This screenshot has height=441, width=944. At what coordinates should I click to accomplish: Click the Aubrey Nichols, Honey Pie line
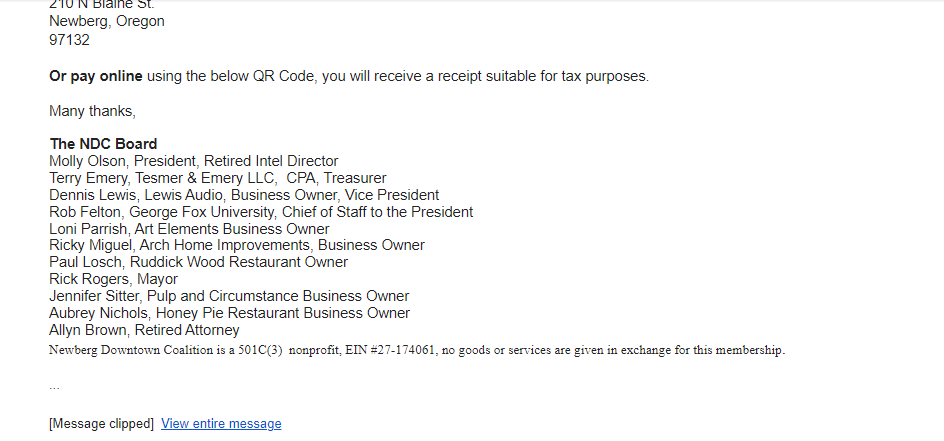coord(229,313)
